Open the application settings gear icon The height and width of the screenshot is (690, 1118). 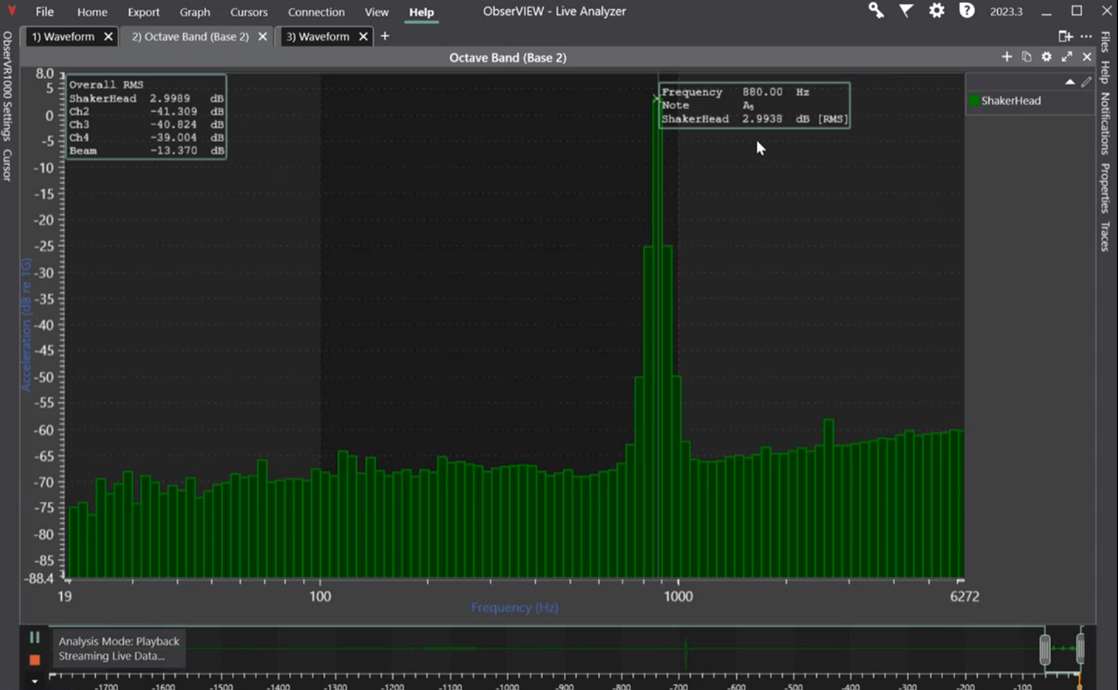click(936, 11)
